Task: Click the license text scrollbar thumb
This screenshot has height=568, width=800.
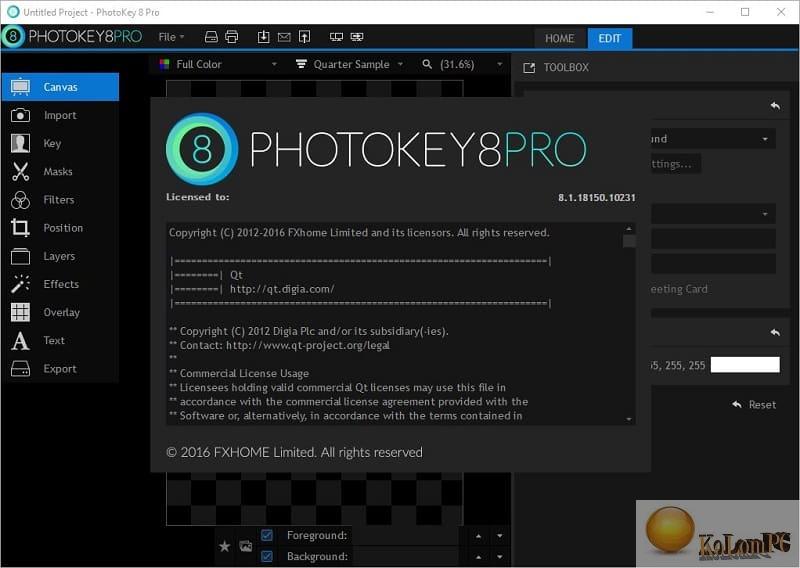Action: tap(629, 241)
